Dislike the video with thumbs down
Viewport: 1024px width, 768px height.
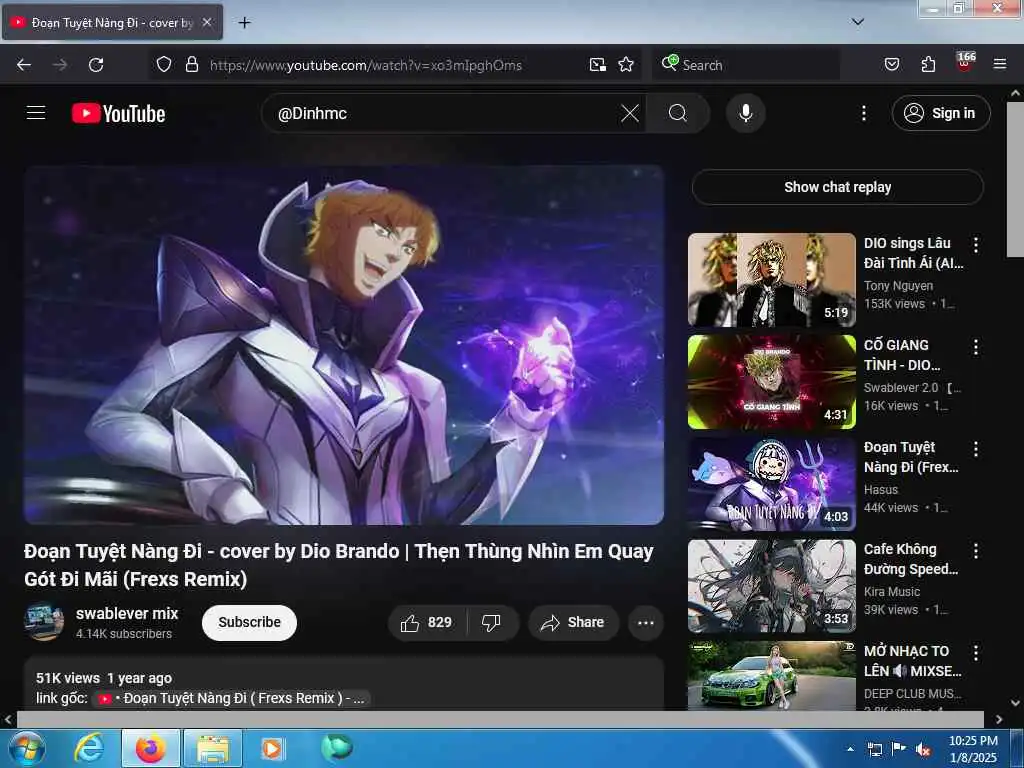pyautogui.click(x=491, y=622)
